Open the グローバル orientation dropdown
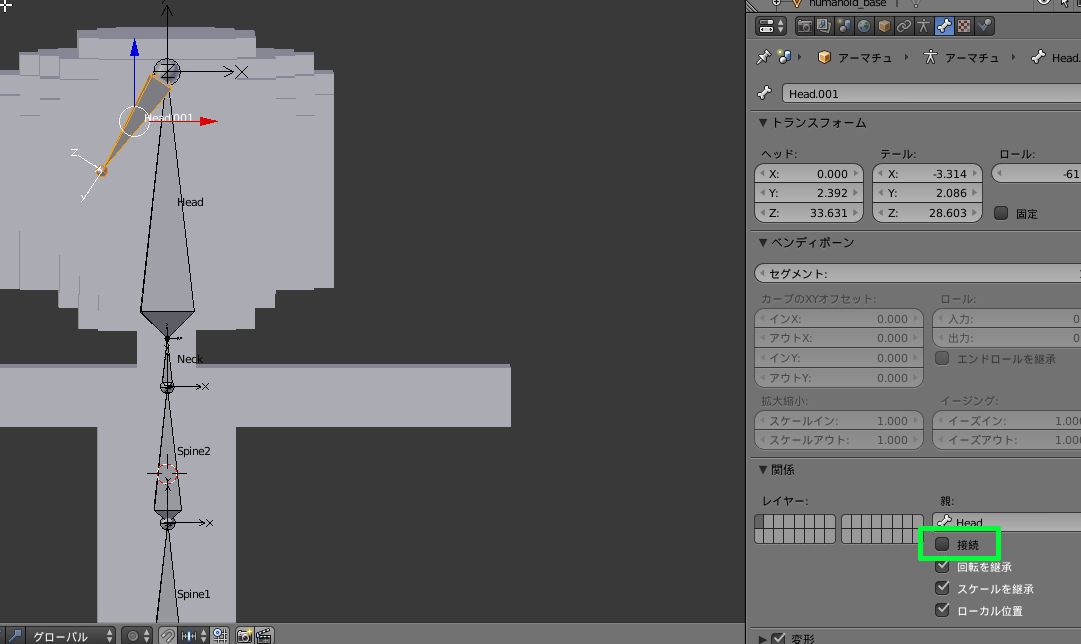Viewport: 1081px width, 644px height. coord(70,636)
